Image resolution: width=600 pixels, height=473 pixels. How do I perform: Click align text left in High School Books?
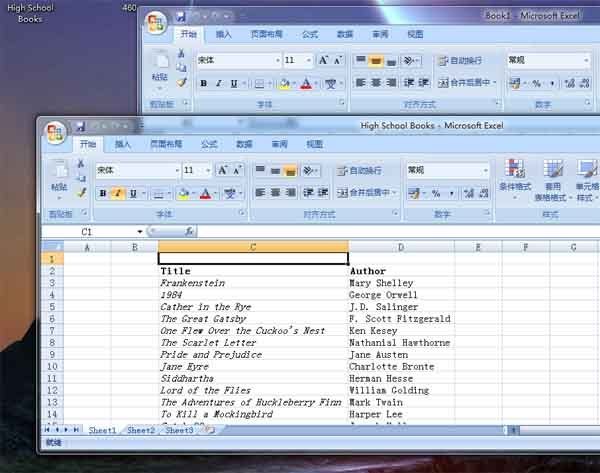pos(260,192)
